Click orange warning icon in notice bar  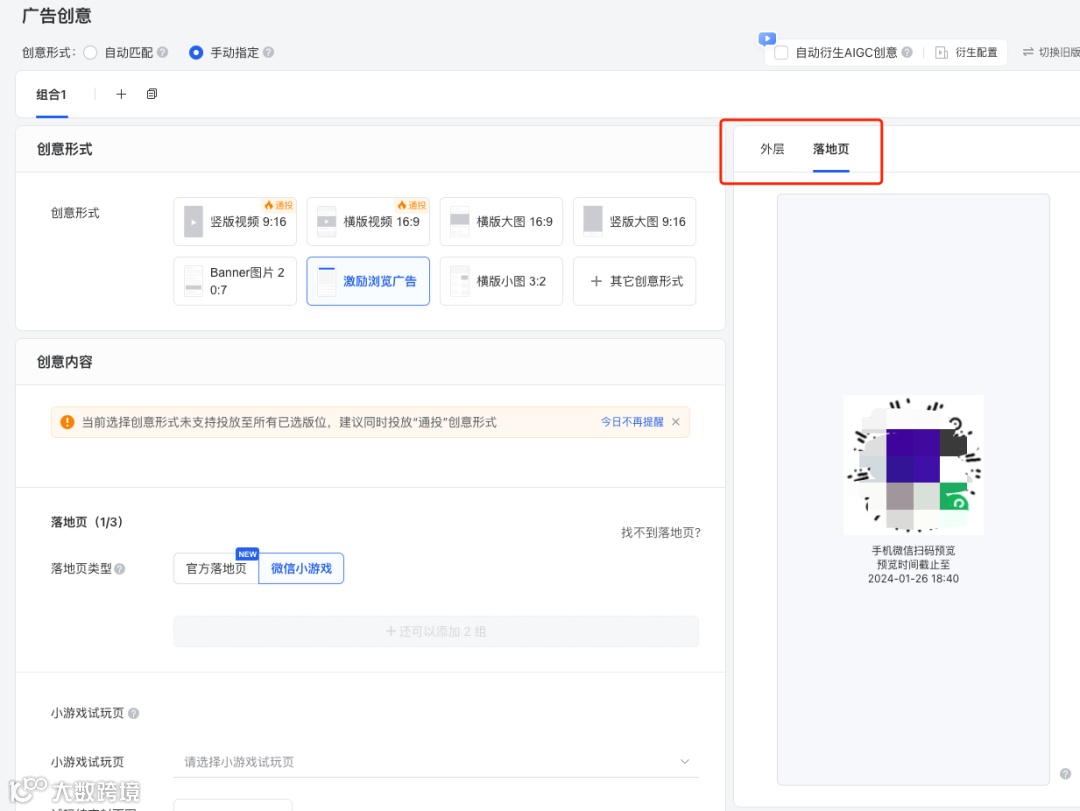click(68, 422)
